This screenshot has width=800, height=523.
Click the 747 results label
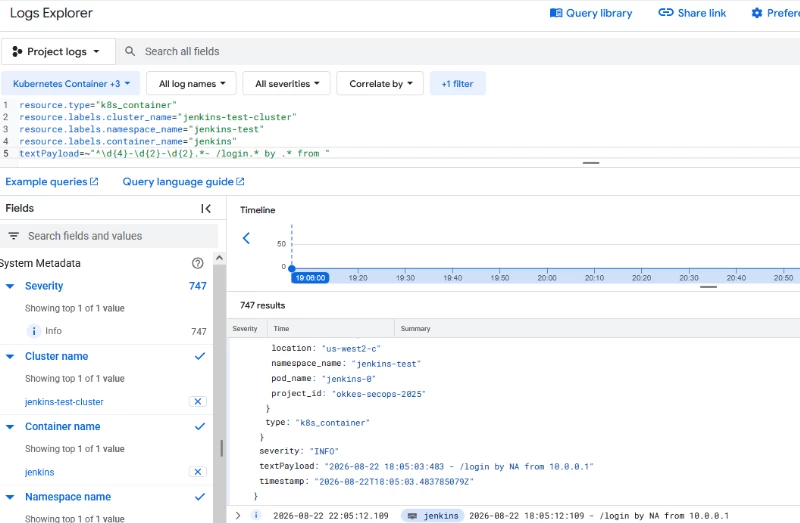point(262,306)
